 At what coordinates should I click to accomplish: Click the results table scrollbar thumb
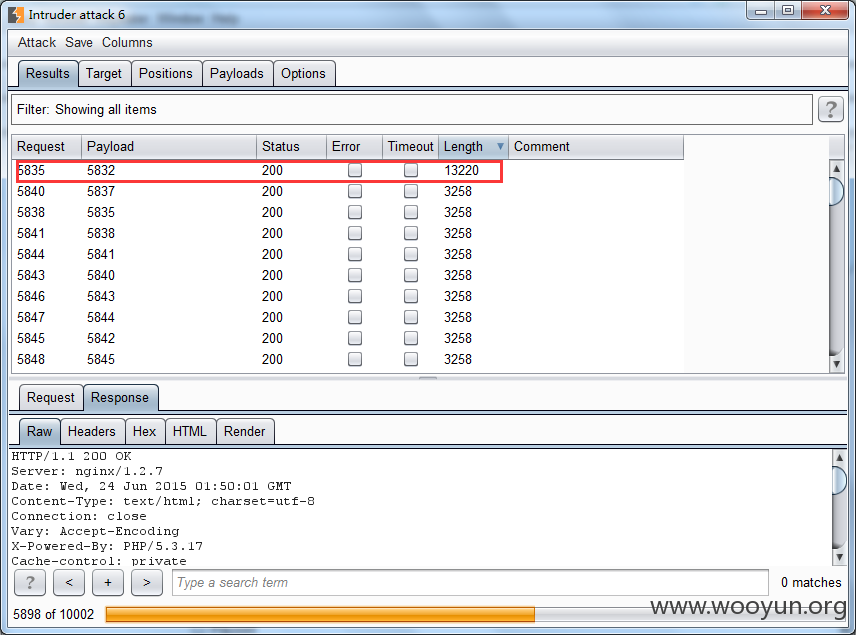(836, 191)
